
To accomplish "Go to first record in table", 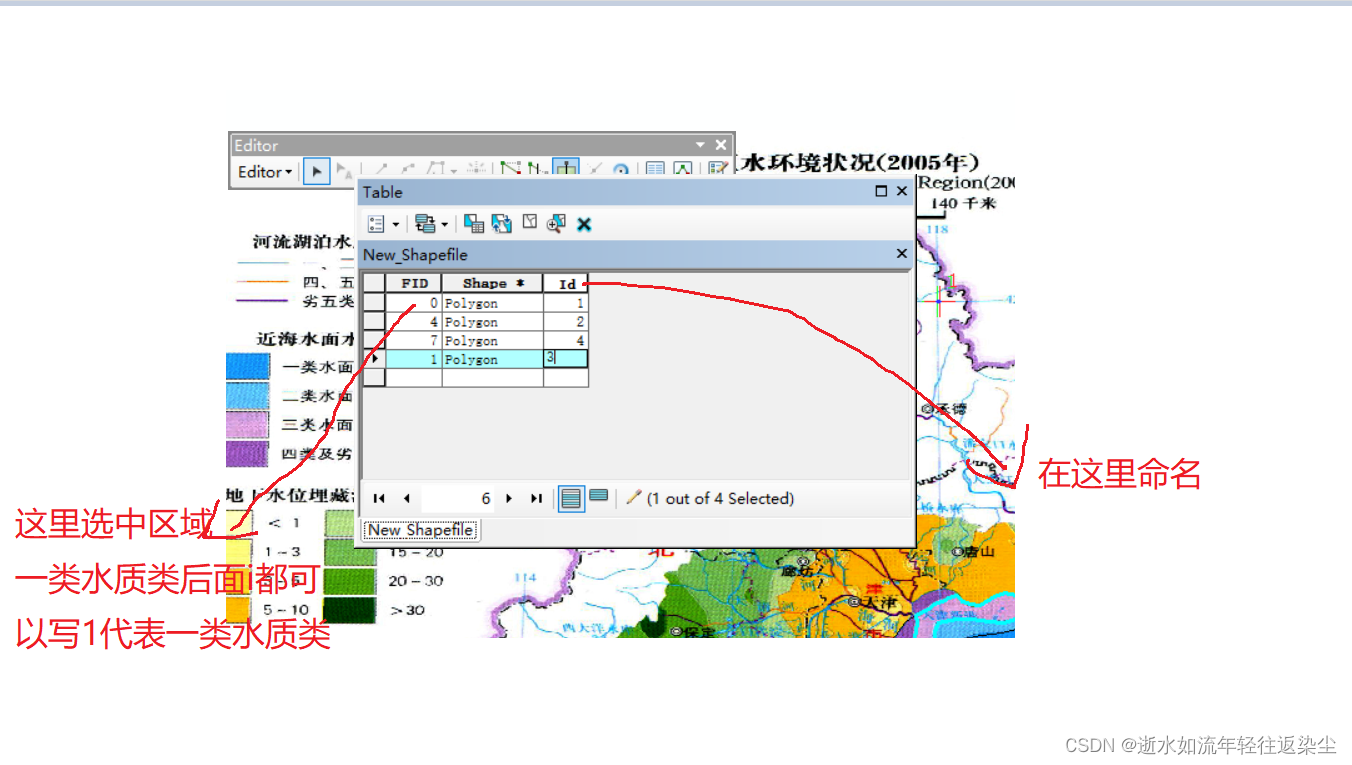I will click(x=379, y=498).
